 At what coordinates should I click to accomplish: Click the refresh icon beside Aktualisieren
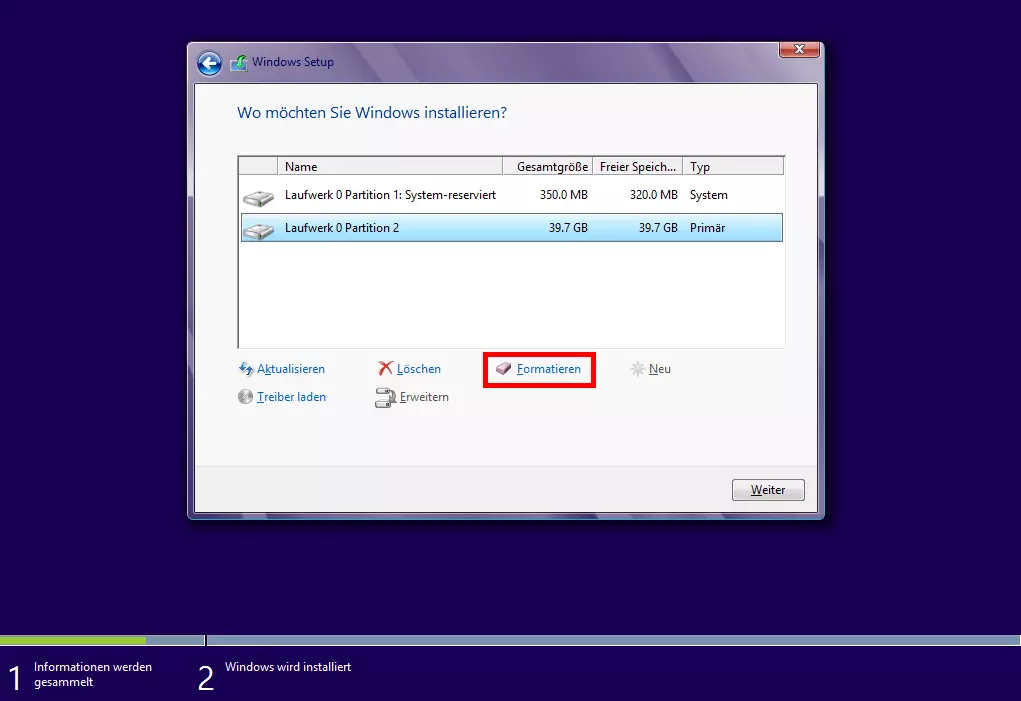(245, 369)
